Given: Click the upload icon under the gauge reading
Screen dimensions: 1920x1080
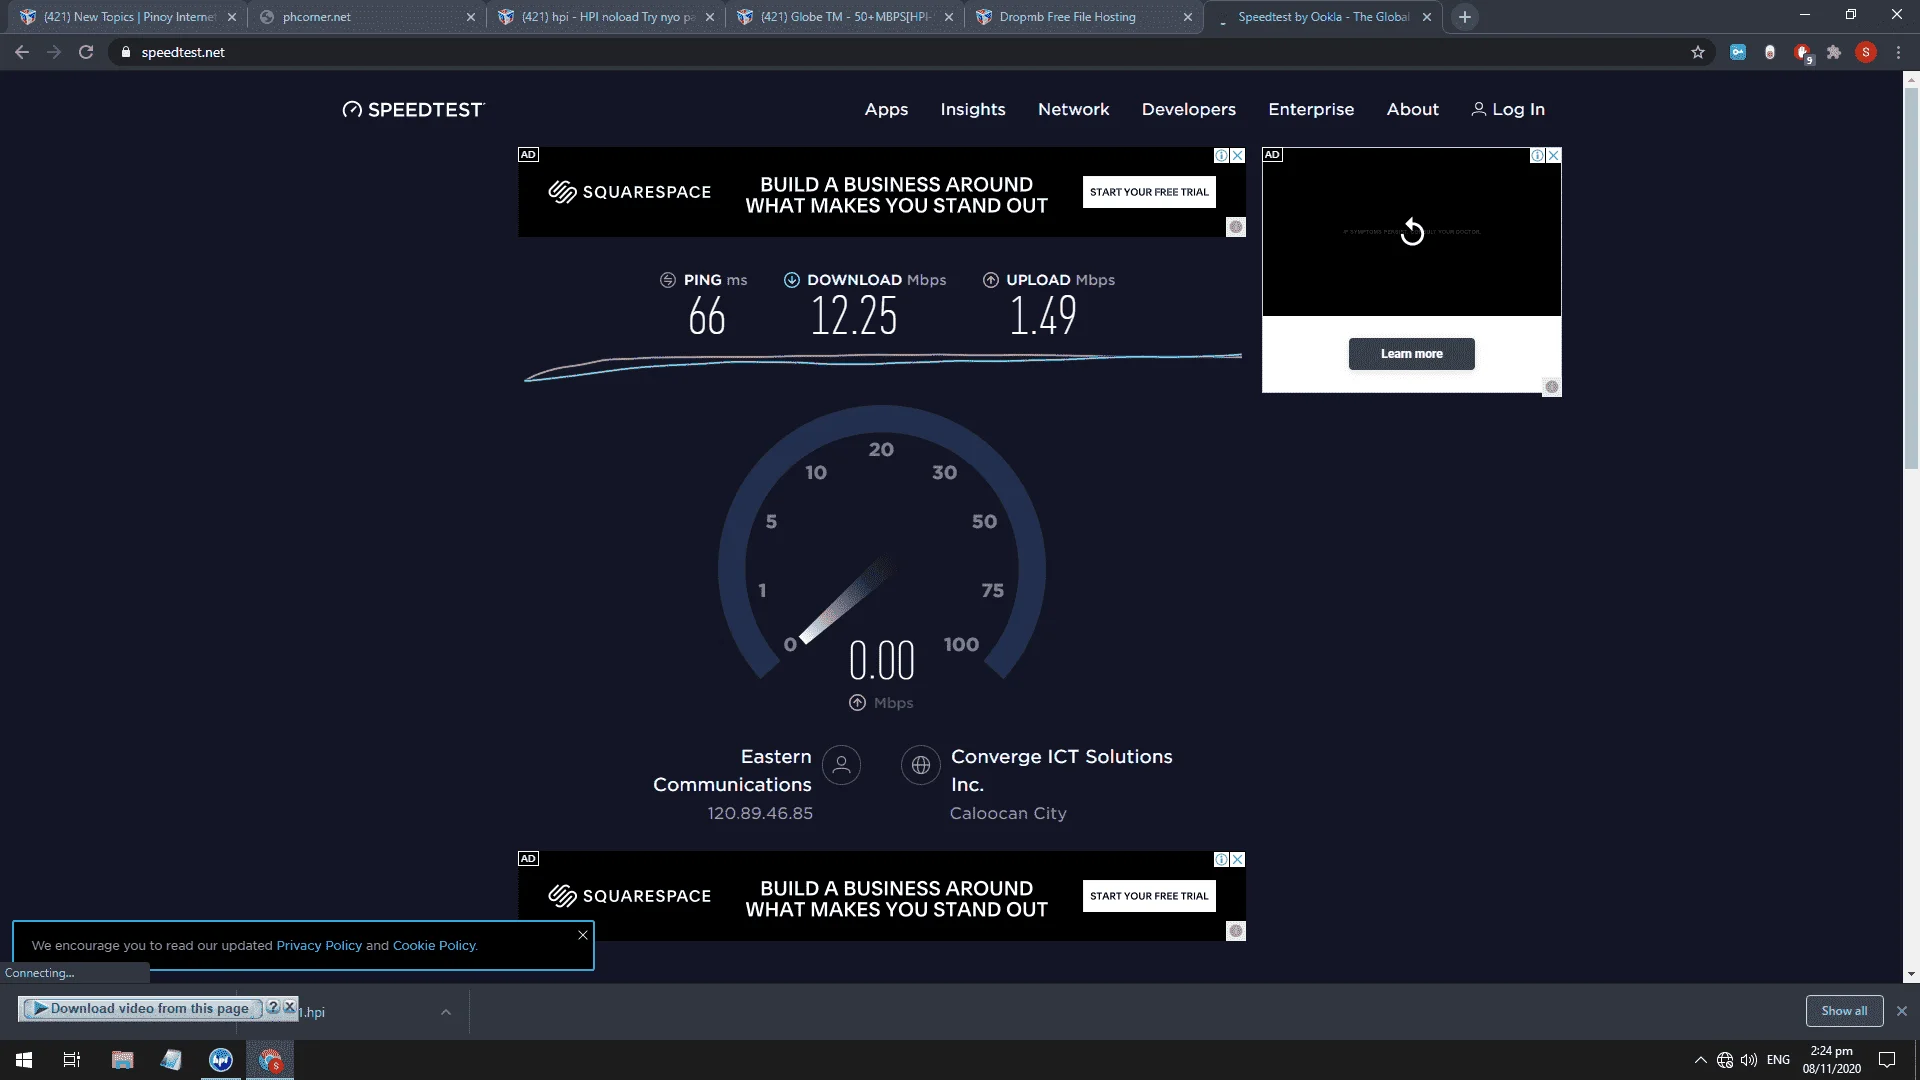Looking at the screenshot, I should pos(857,703).
